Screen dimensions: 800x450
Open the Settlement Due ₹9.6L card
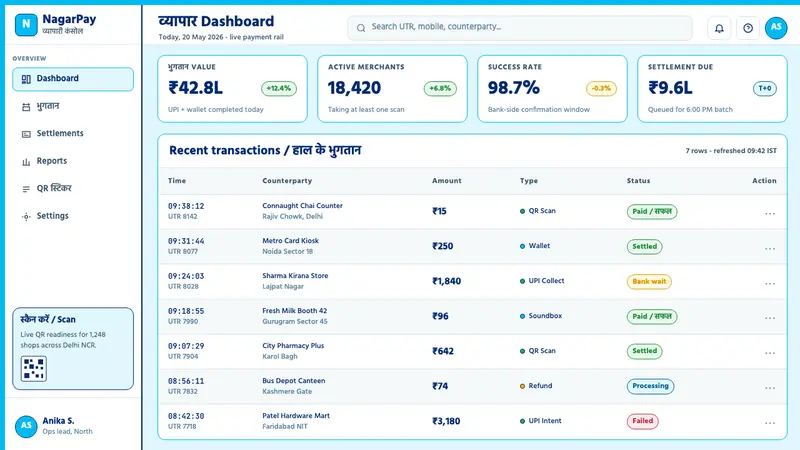[x=712, y=89]
